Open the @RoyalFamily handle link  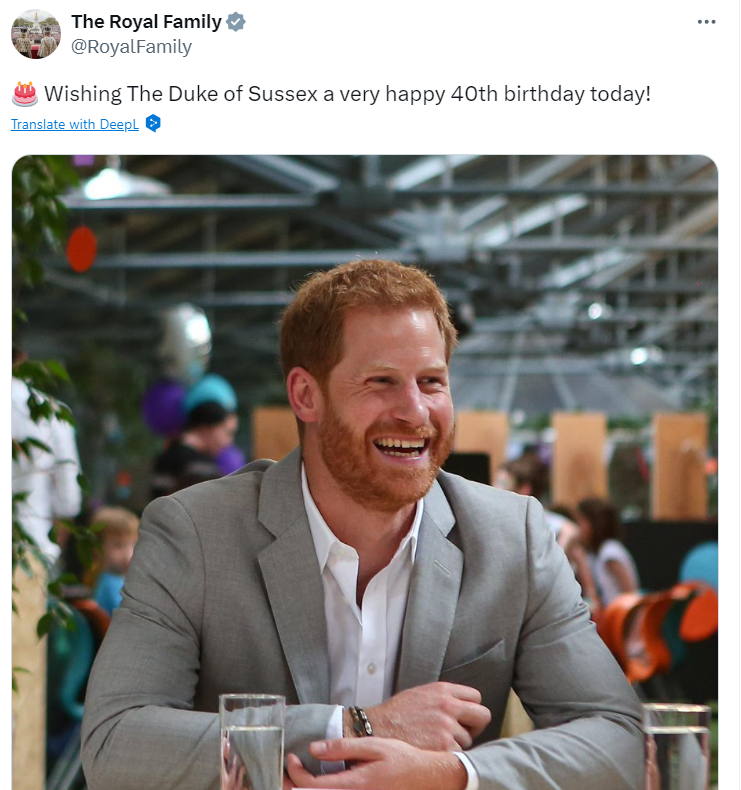pos(131,47)
